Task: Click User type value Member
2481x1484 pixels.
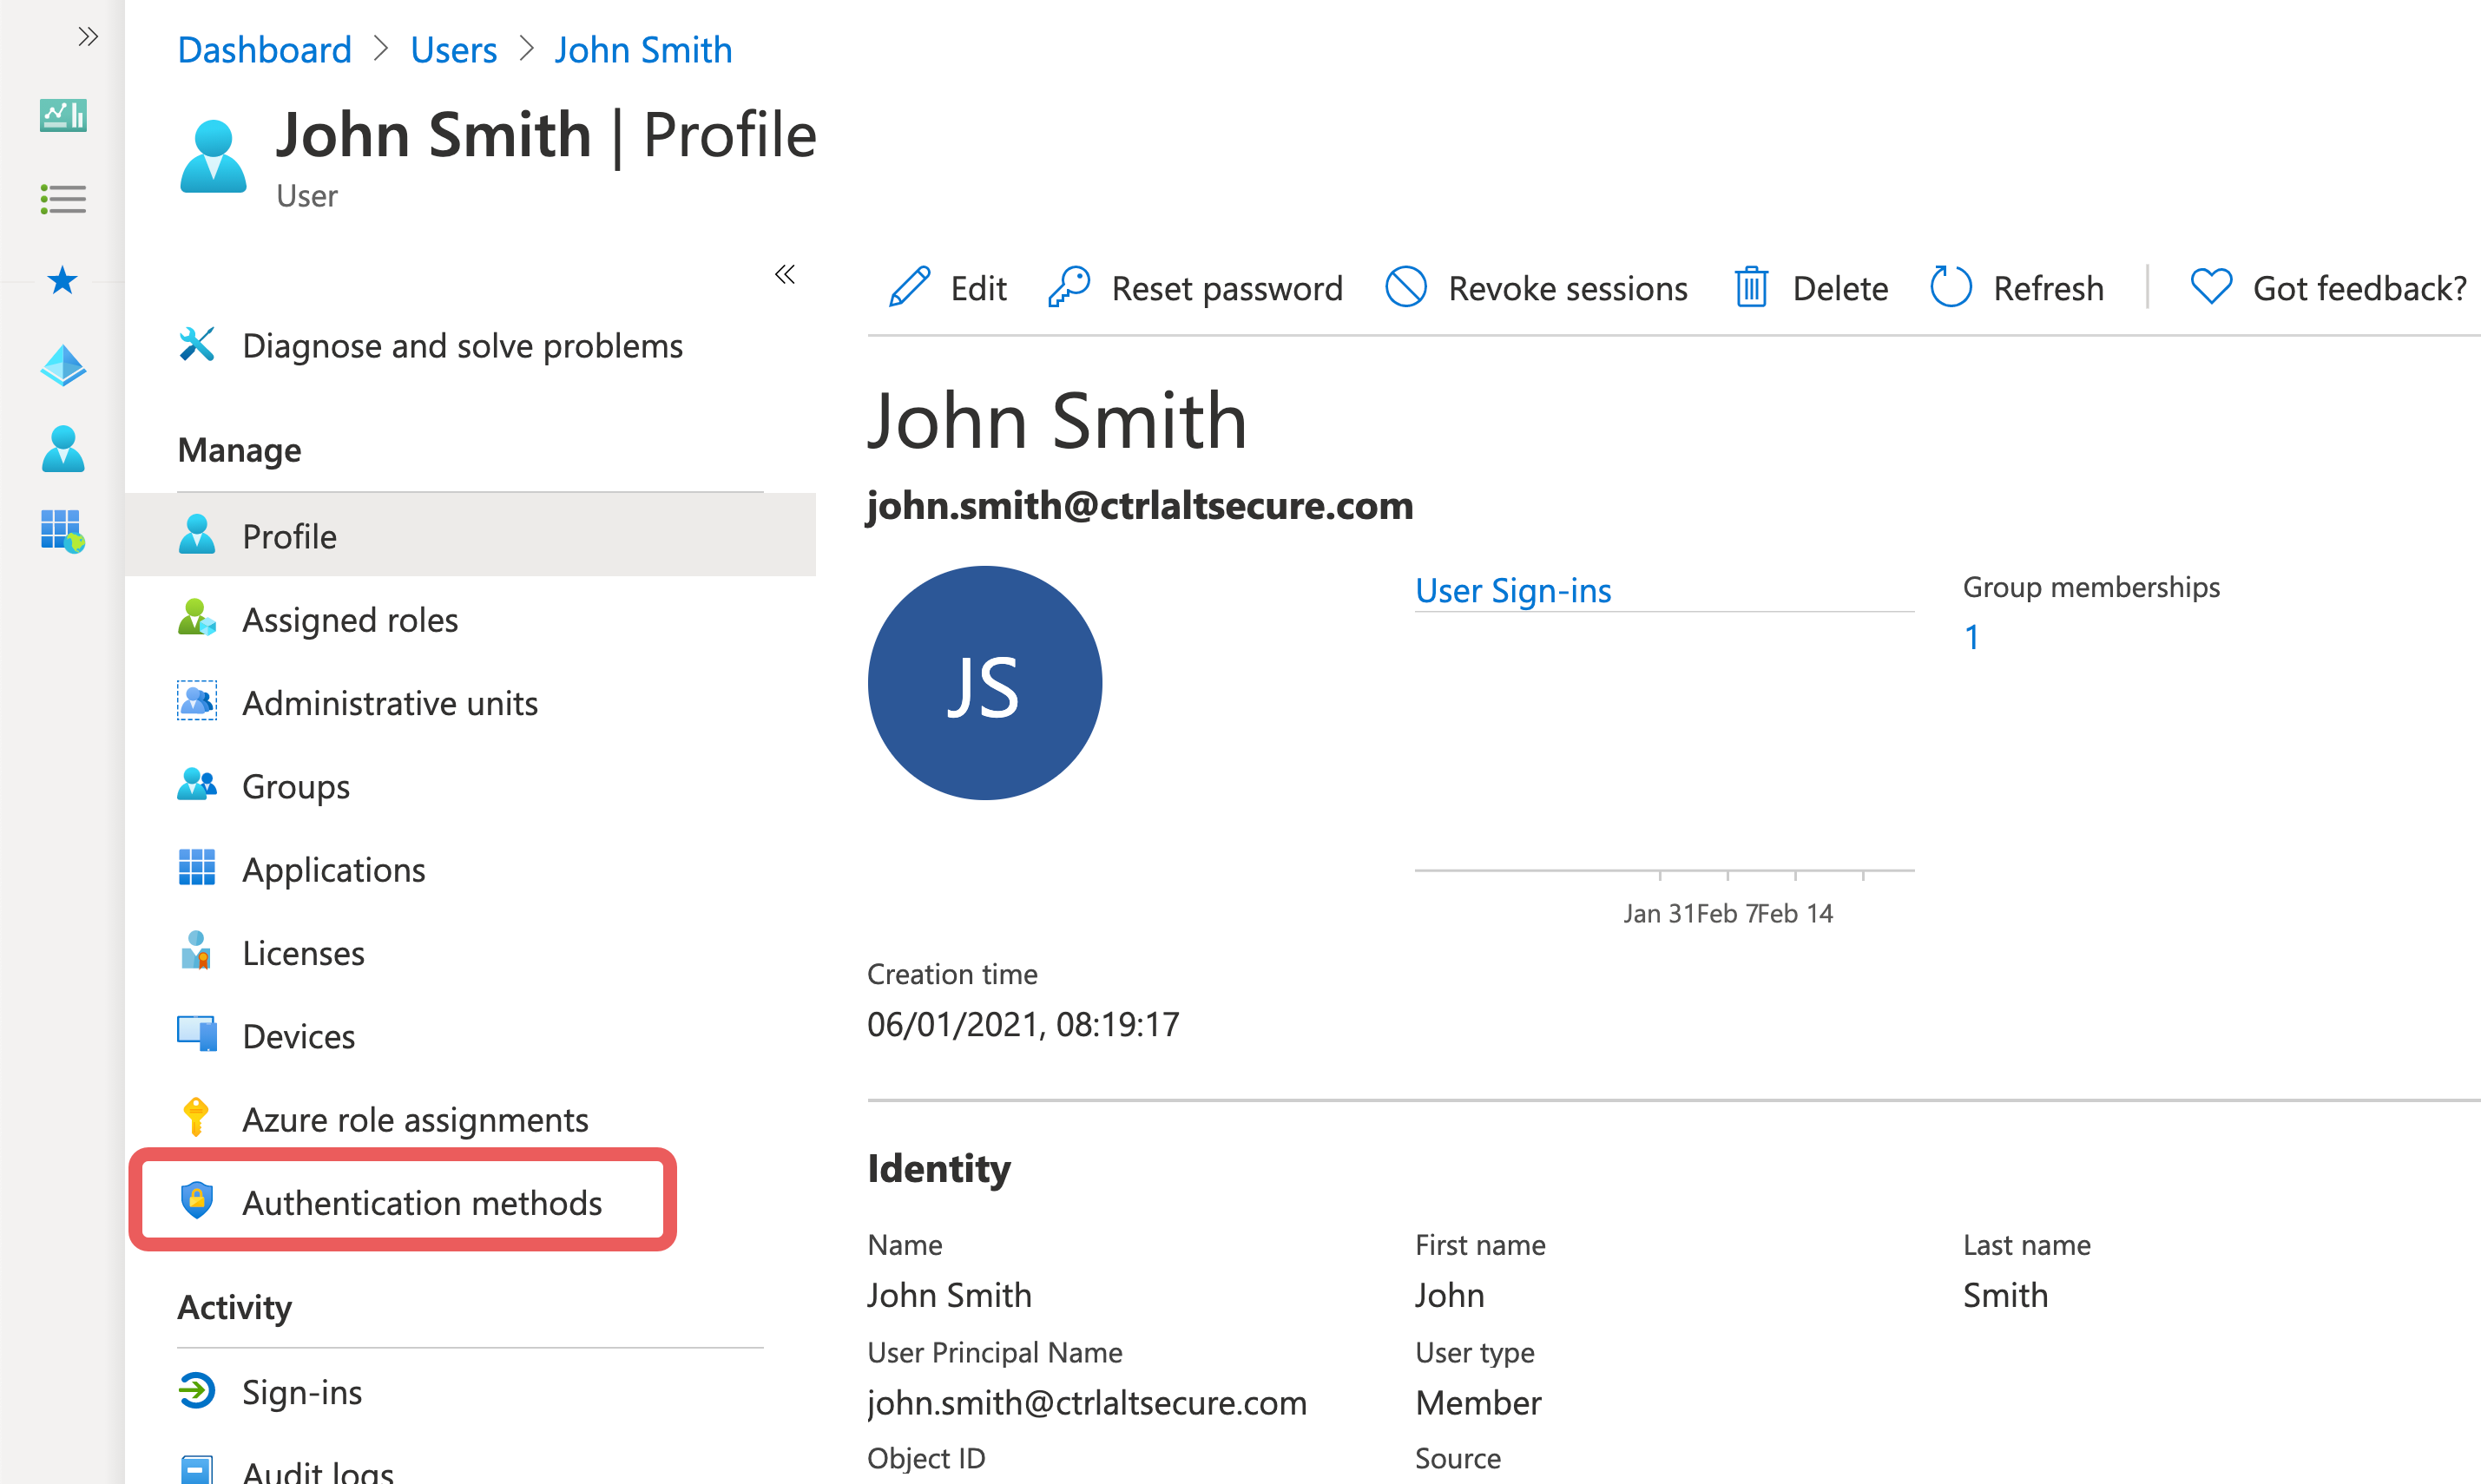Action: click(x=1478, y=1403)
